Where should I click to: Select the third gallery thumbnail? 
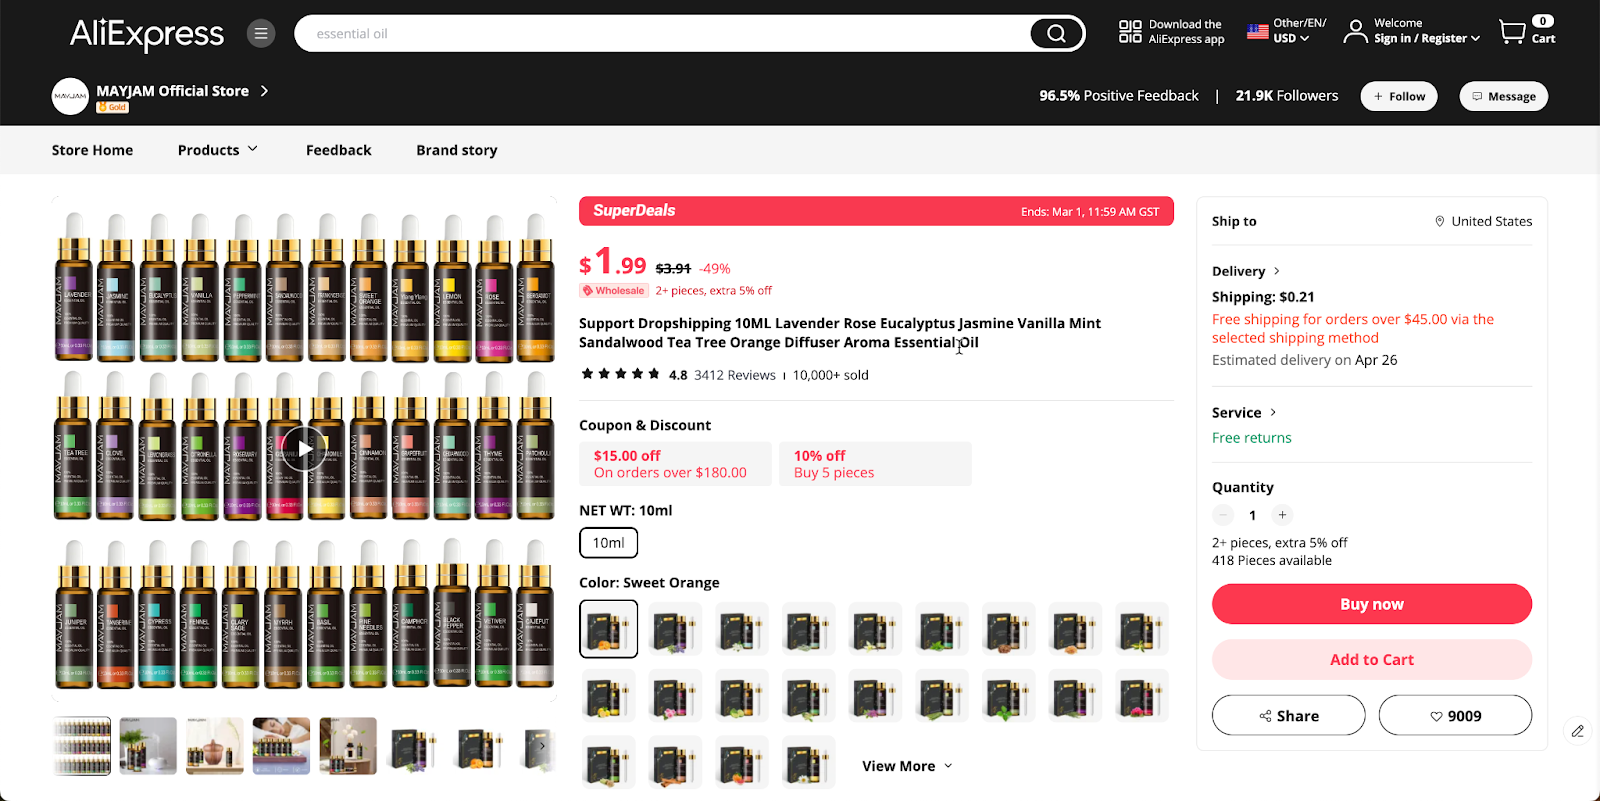[x=215, y=746]
